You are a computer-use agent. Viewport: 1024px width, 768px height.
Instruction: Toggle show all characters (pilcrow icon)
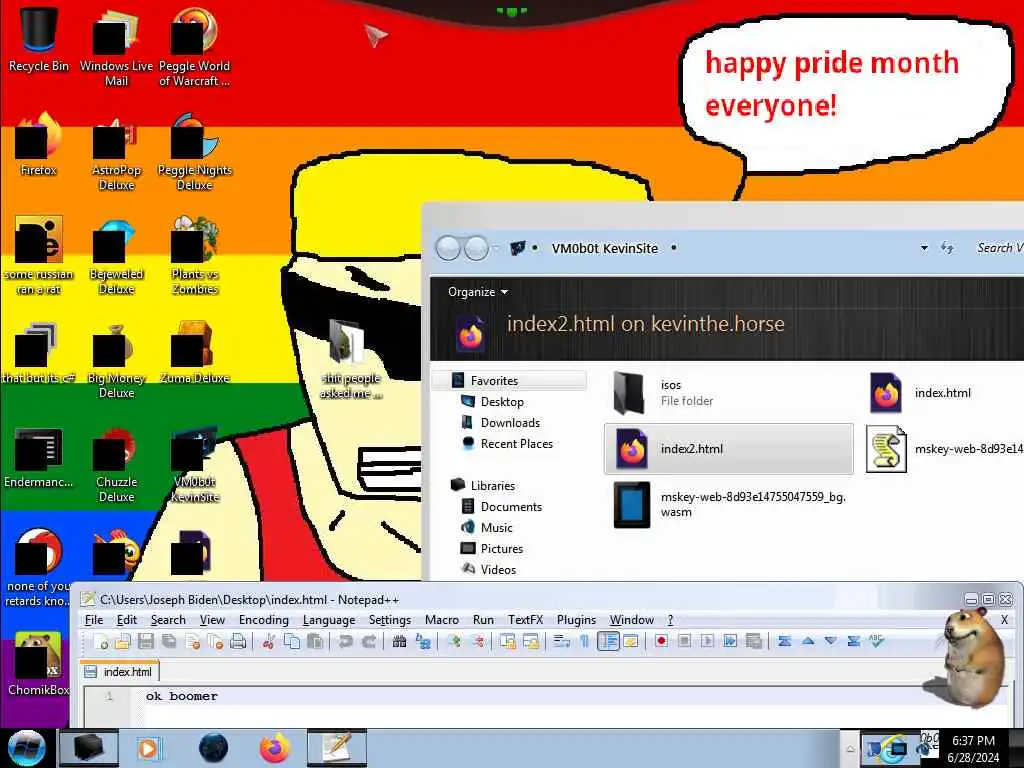point(584,642)
